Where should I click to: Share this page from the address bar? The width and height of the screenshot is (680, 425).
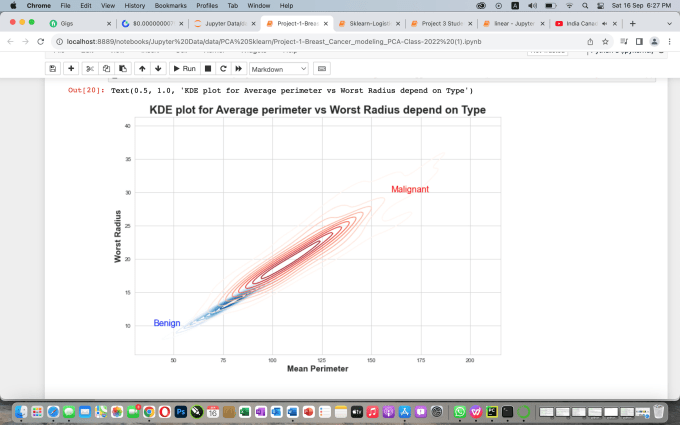click(x=590, y=42)
